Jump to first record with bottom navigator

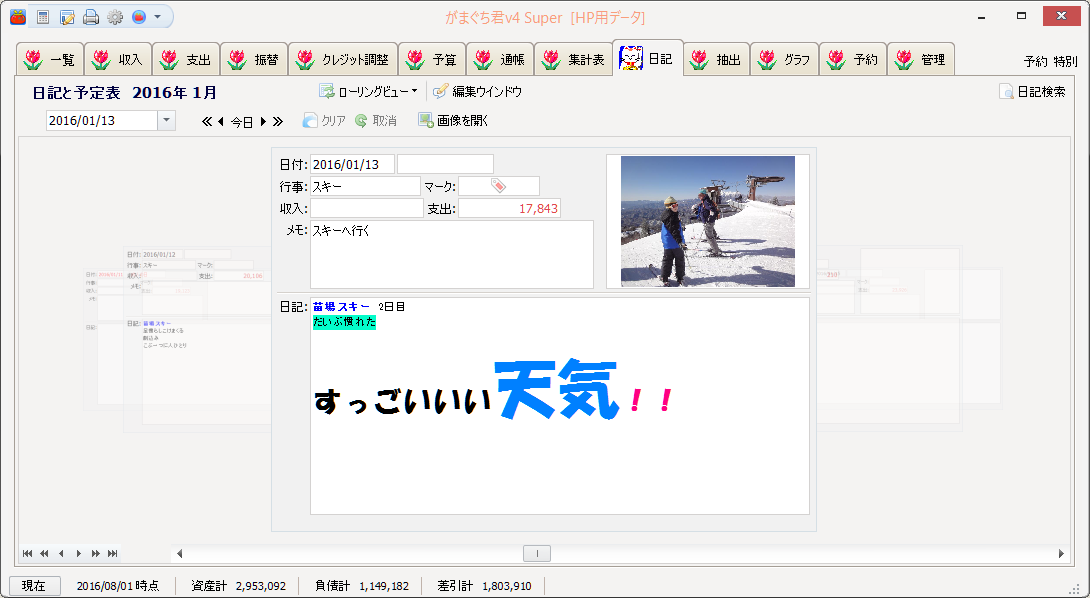[27, 553]
